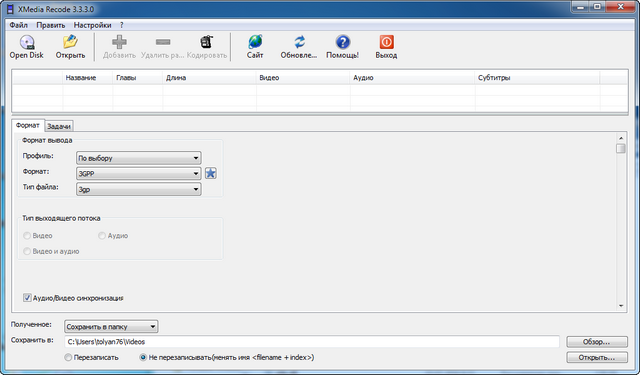Expand the Сохранить в папку dropdown
The height and width of the screenshot is (375, 640).
tap(111, 326)
